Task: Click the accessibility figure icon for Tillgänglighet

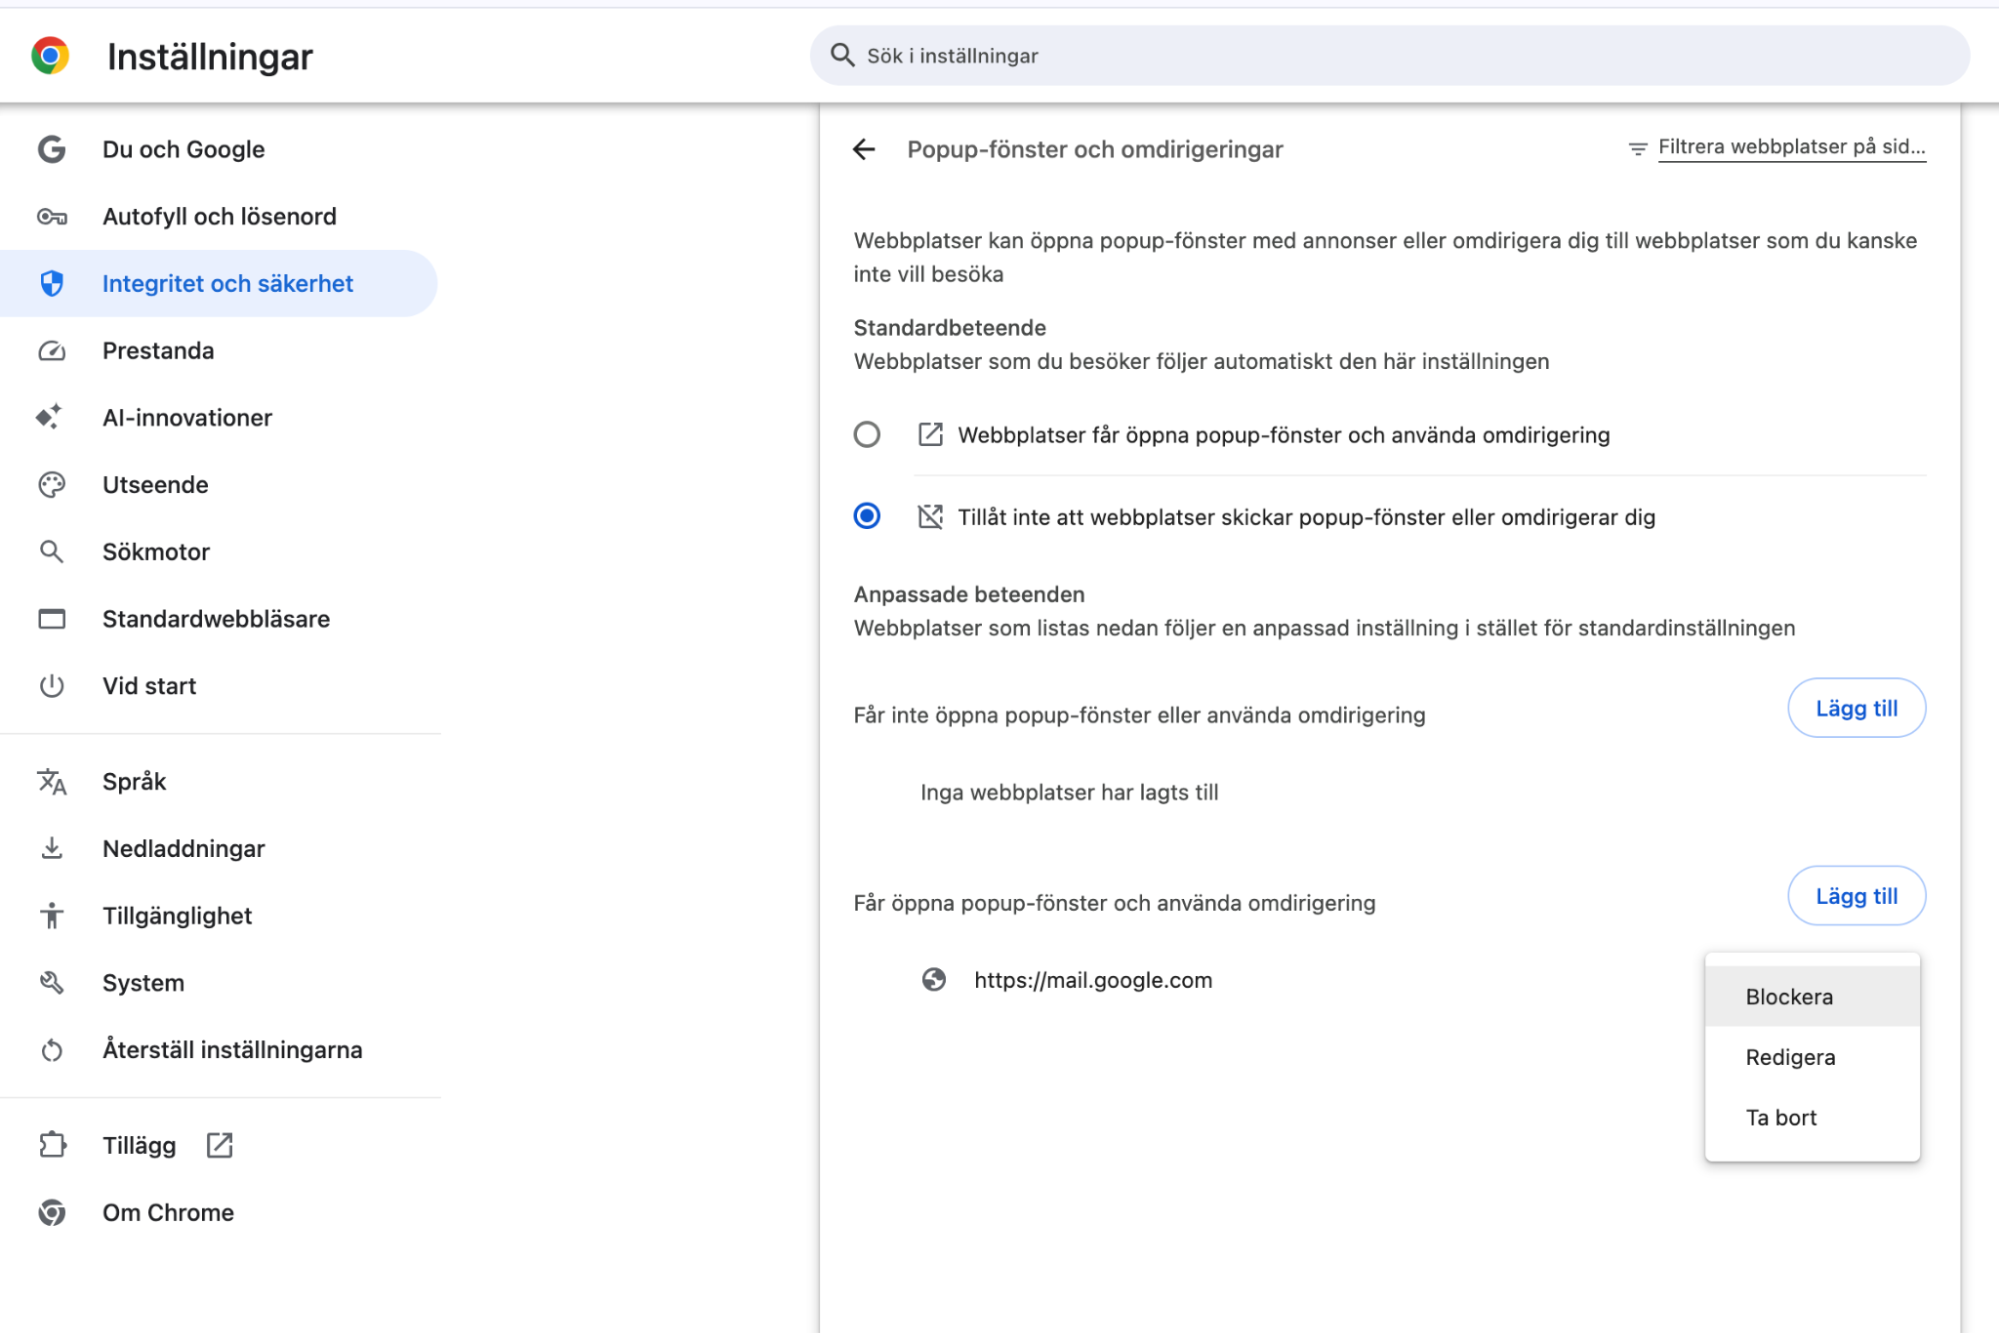Action: [x=52, y=916]
